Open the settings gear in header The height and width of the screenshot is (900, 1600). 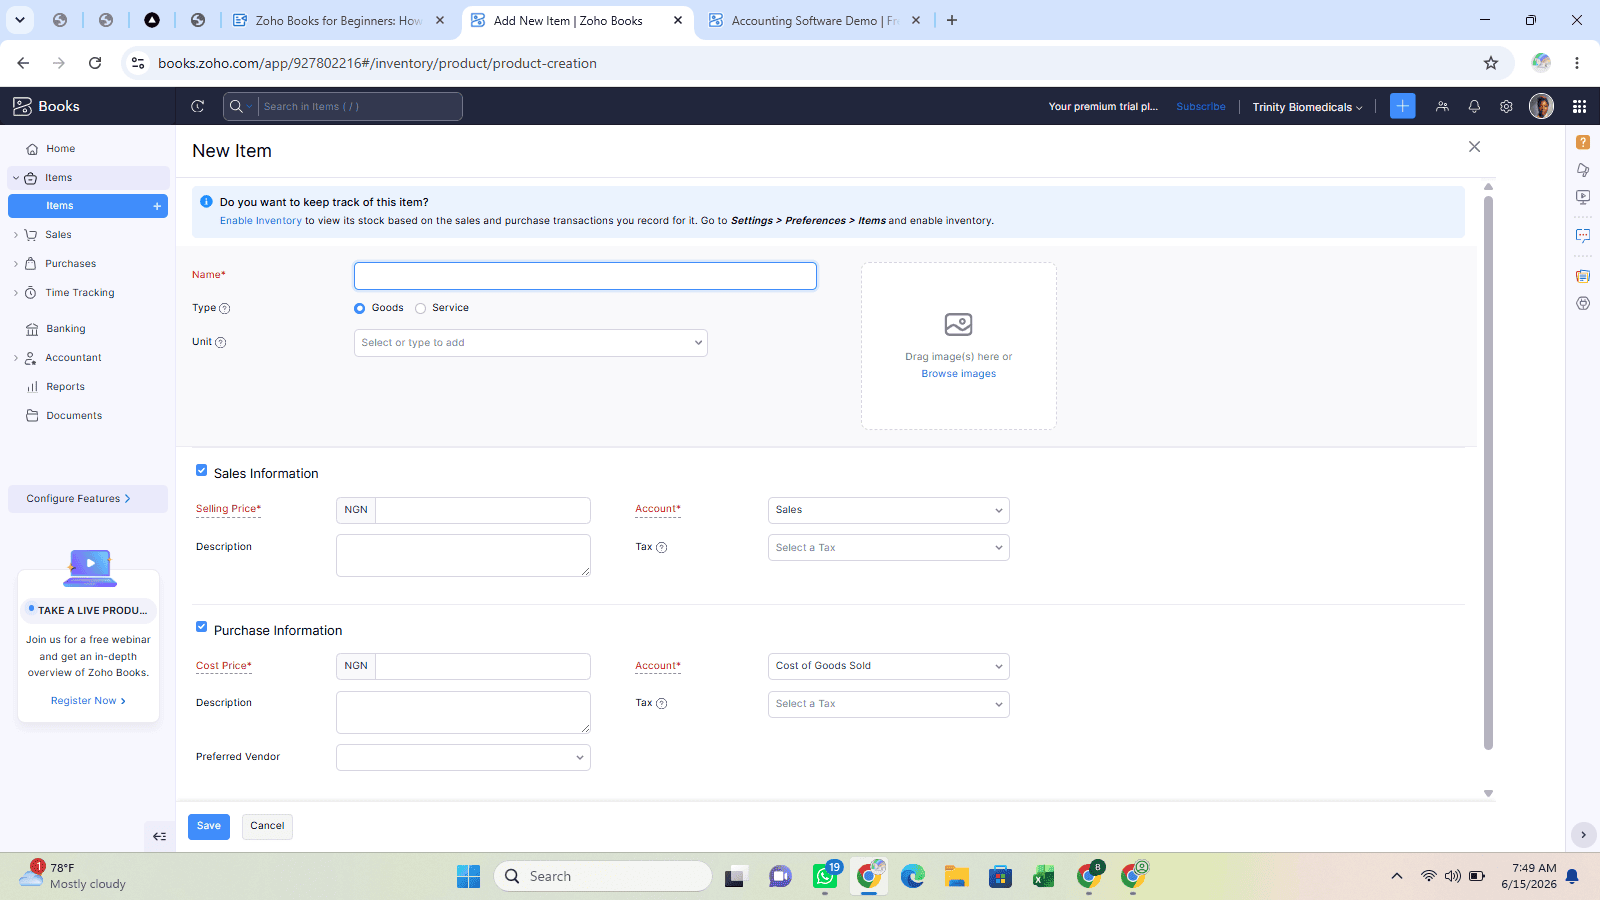click(1506, 106)
